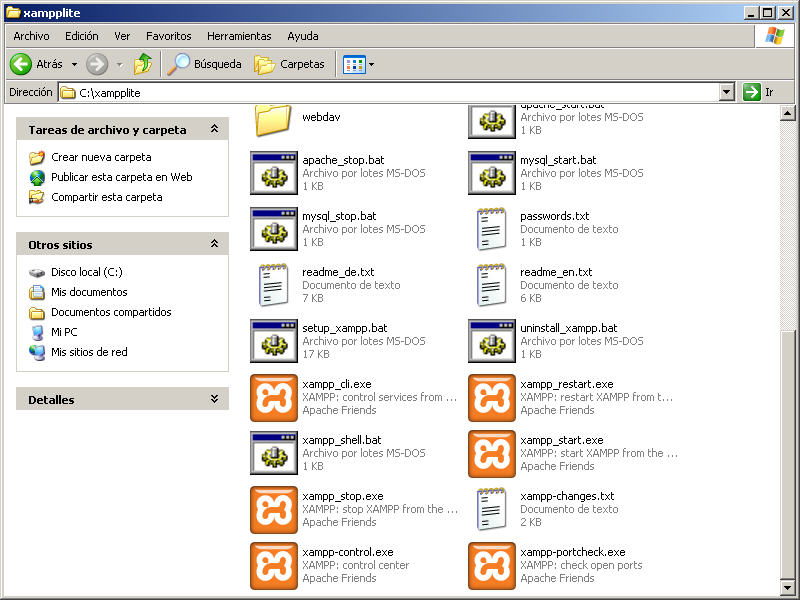Select the mysql_start.bat file icon
This screenshot has height=600, width=800.
coord(492,174)
